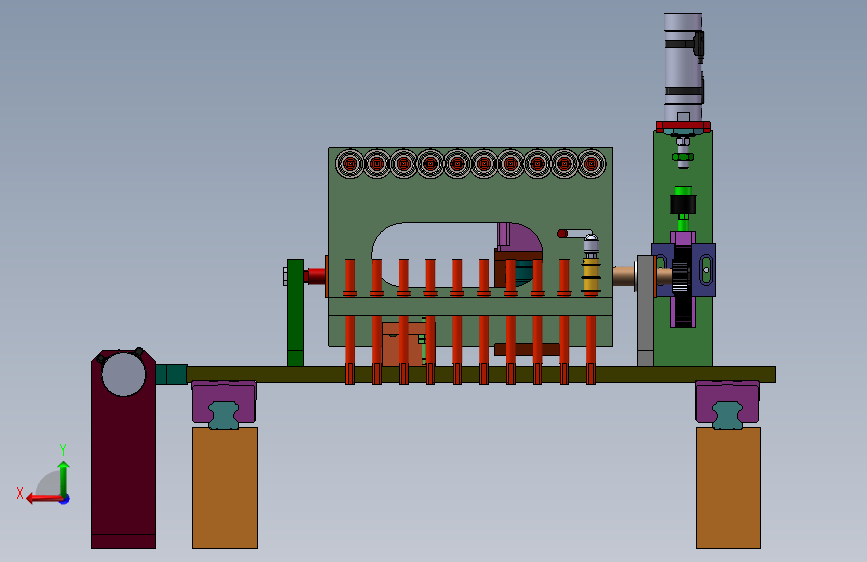The image size is (867, 562).
Task: Select the black coupling on the green rod
Action: [x=683, y=205]
